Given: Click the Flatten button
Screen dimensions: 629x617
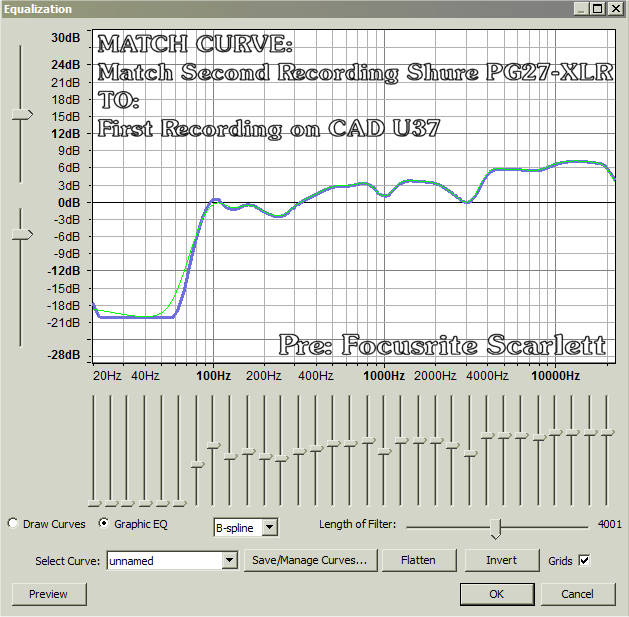Looking at the screenshot, I should (x=418, y=560).
